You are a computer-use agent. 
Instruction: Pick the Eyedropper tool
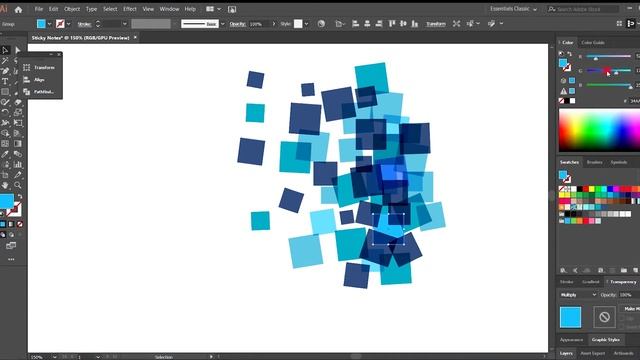point(5,154)
